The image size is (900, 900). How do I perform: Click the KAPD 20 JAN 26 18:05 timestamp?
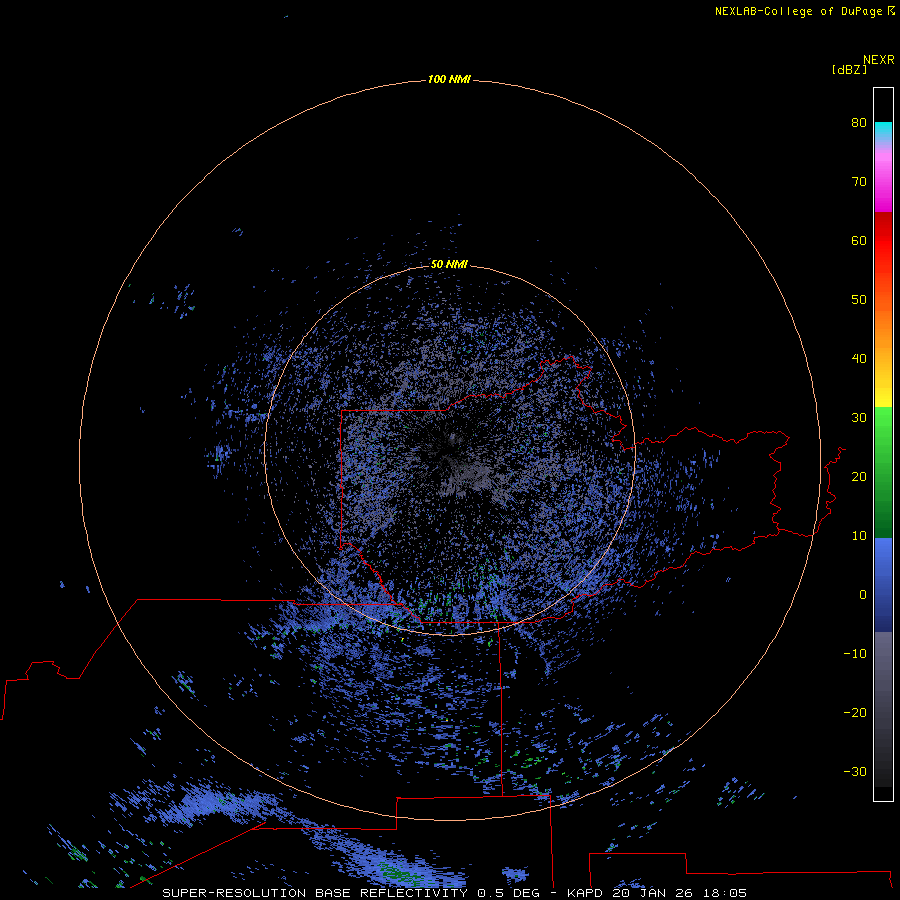(657, 893)
